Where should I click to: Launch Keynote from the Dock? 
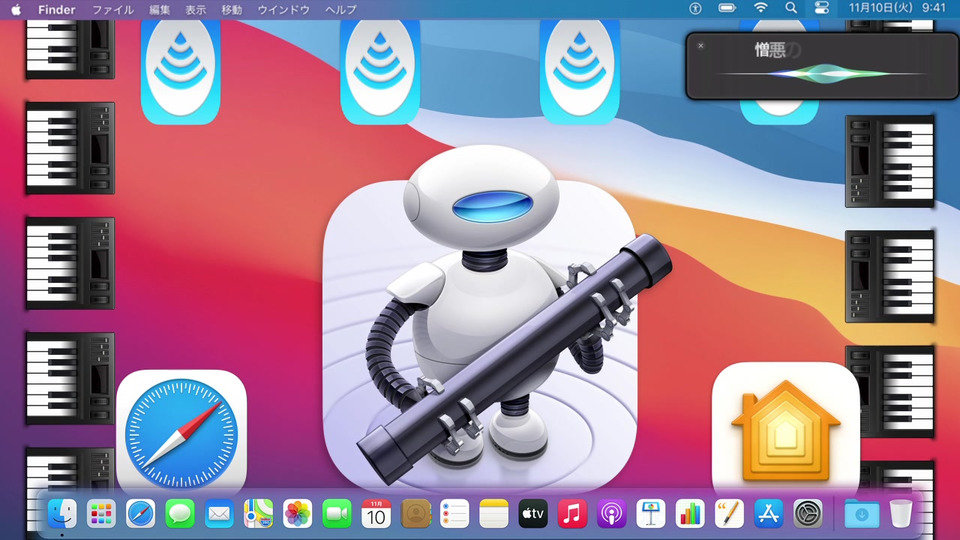pos(651,514)
